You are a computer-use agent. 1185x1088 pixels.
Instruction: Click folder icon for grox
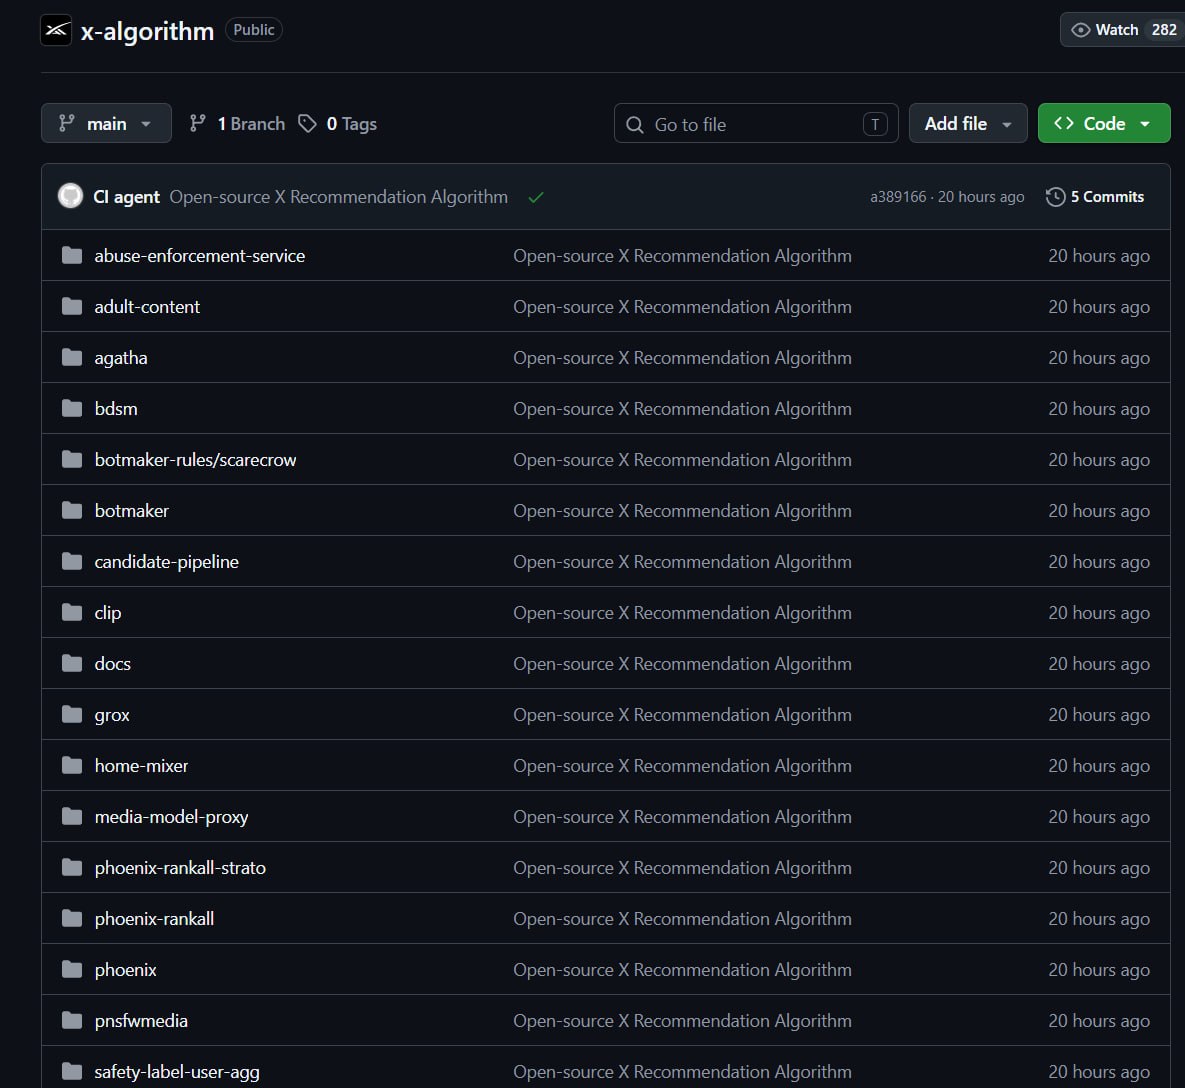coord(72,714)
